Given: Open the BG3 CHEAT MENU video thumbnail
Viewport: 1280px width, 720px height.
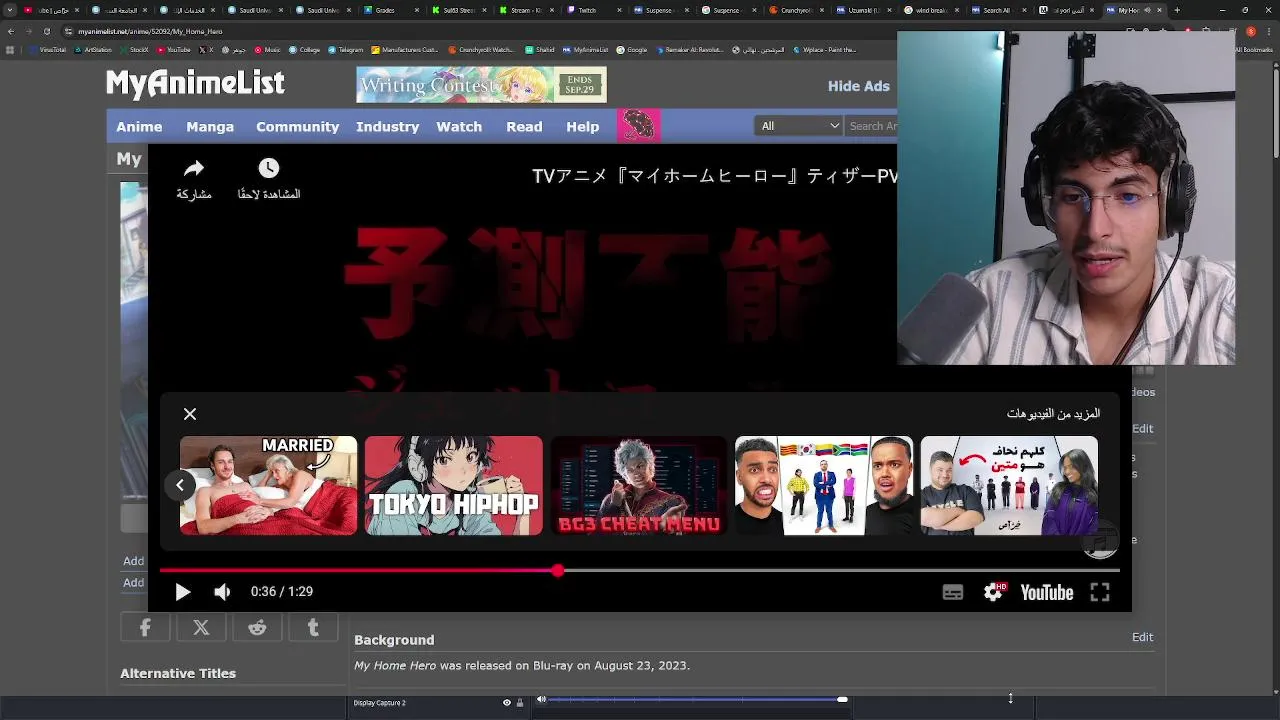Looking at the screenshot, I should 639,485.
